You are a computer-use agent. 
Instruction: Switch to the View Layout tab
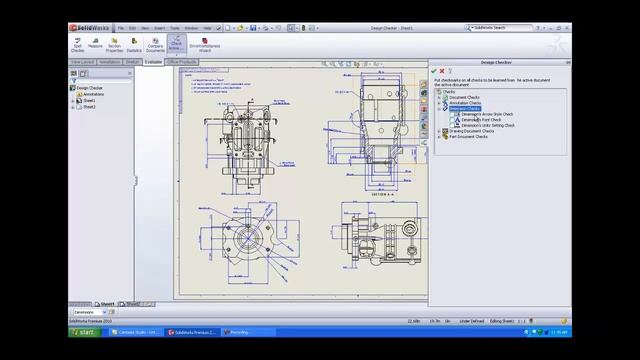click(x=83, y=62)
